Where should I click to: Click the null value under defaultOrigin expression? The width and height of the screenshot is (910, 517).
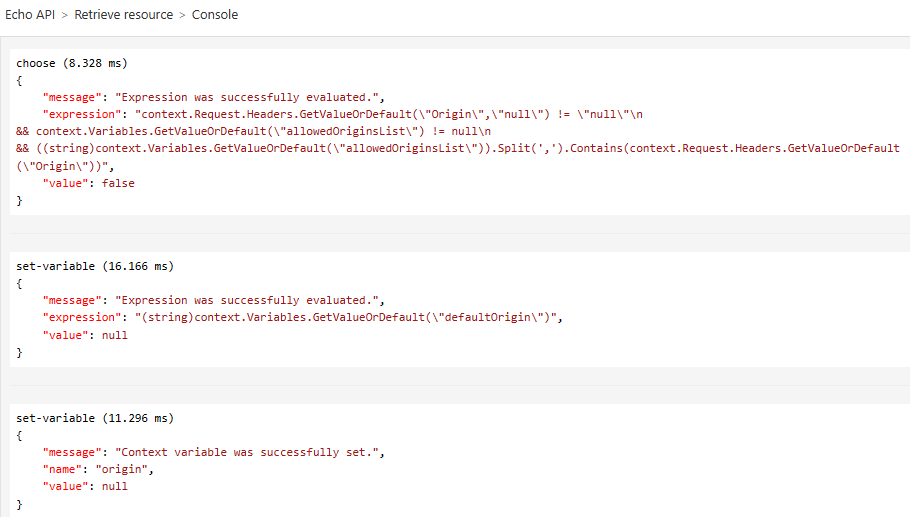point(115,335)
